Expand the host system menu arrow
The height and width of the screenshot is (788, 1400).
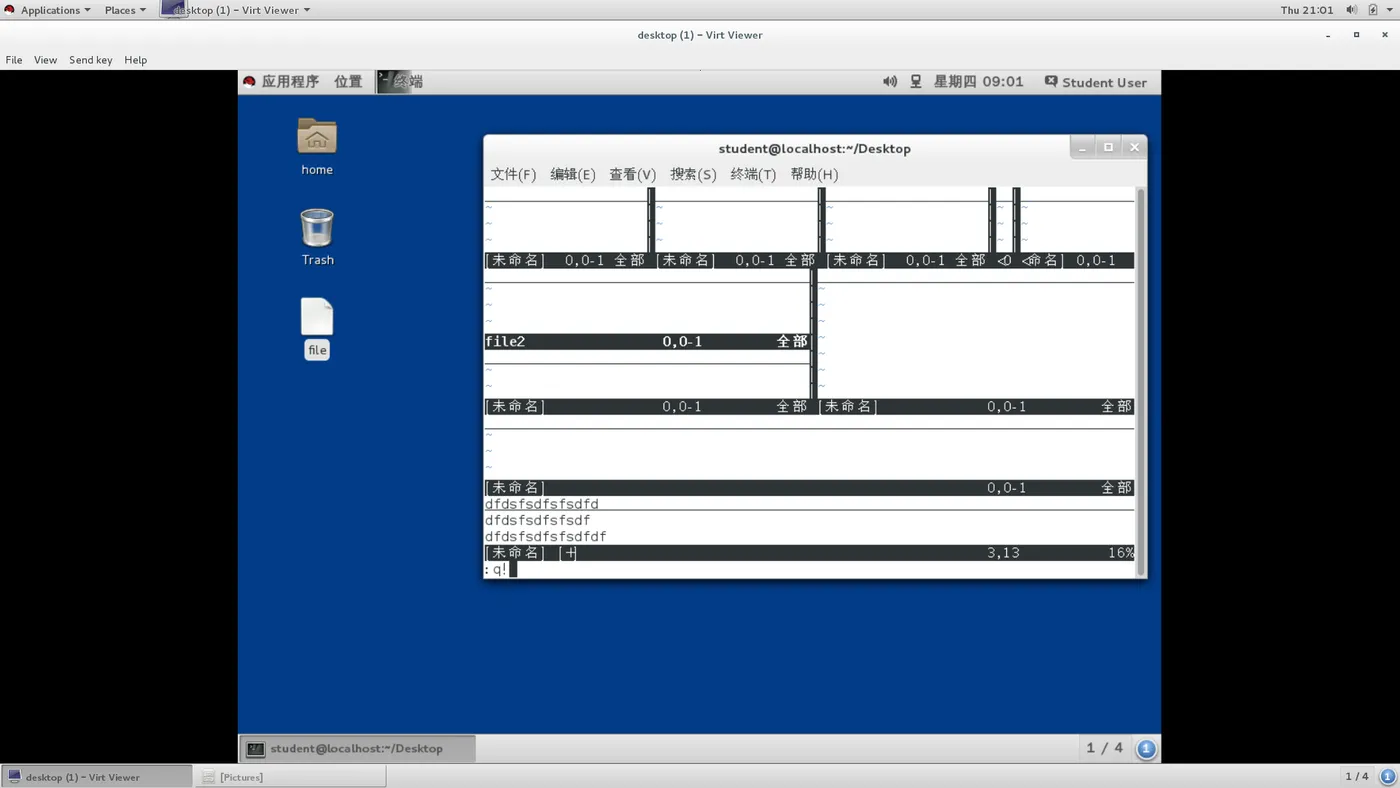click(x=1390, y=10)
